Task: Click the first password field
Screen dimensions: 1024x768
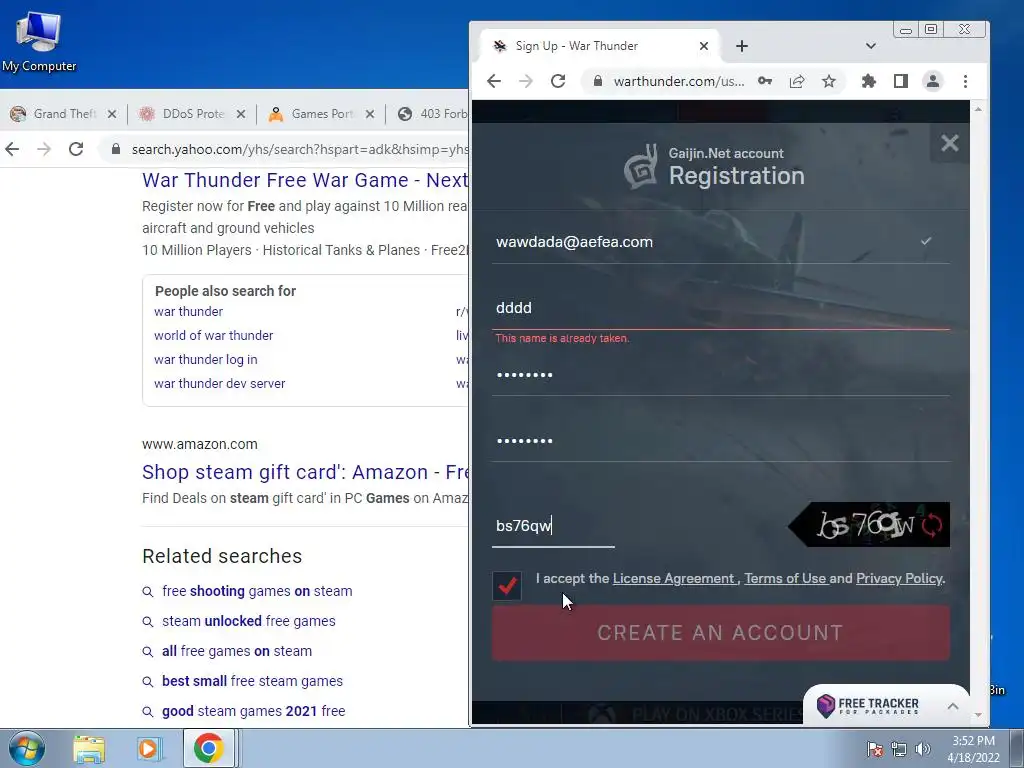Action: tap(720, 374)
